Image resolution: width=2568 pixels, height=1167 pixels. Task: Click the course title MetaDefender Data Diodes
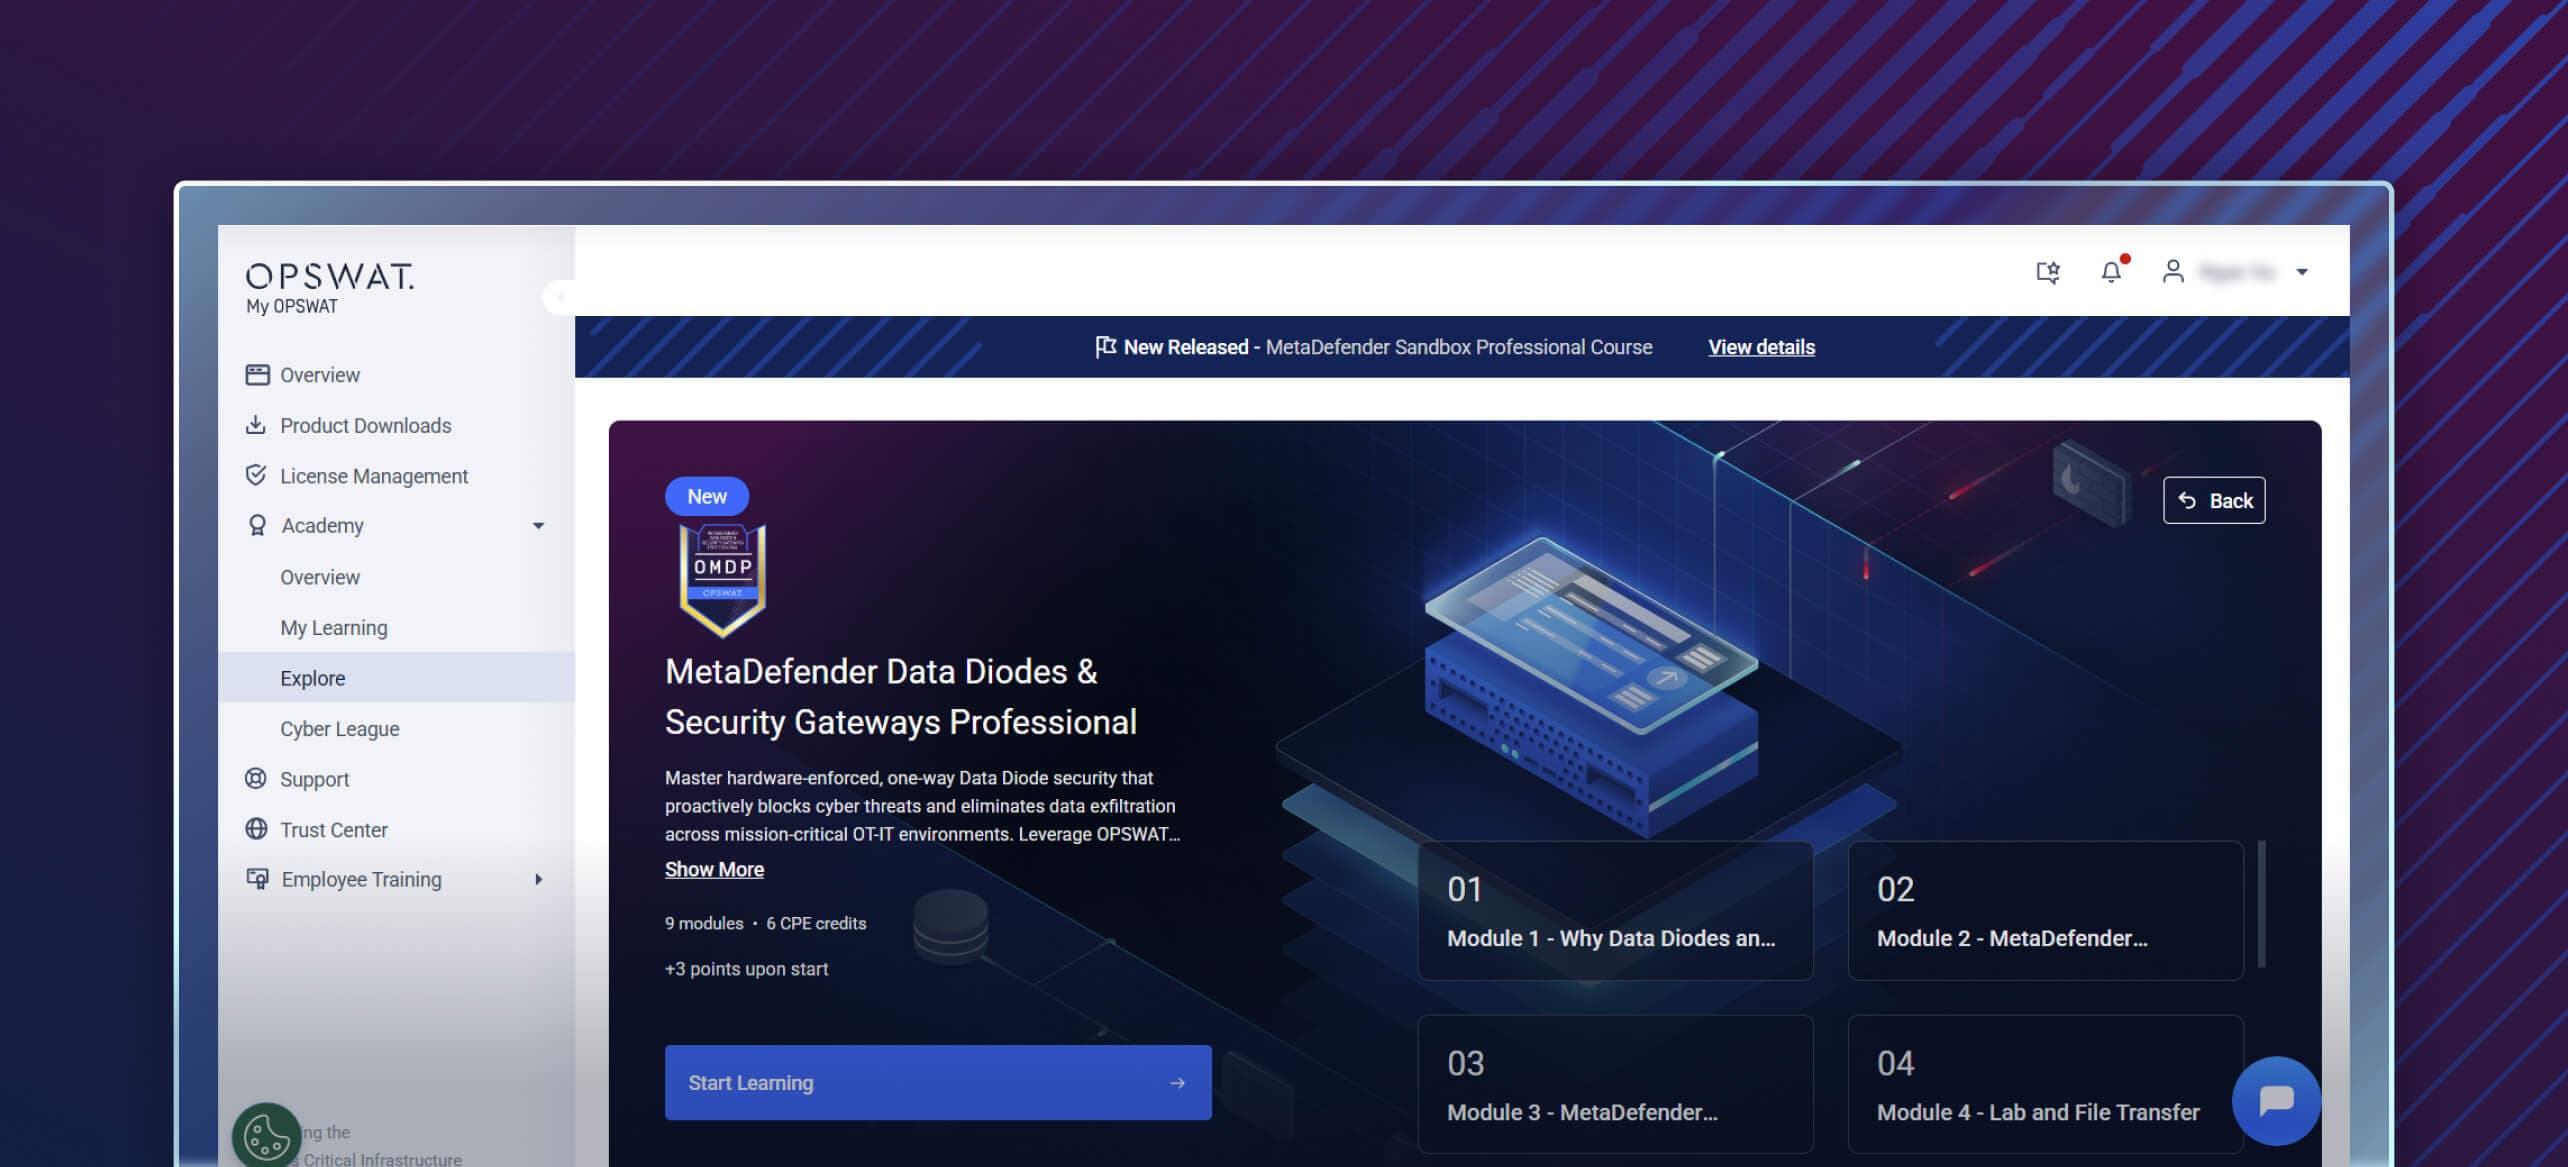click(x=900, y=696)
